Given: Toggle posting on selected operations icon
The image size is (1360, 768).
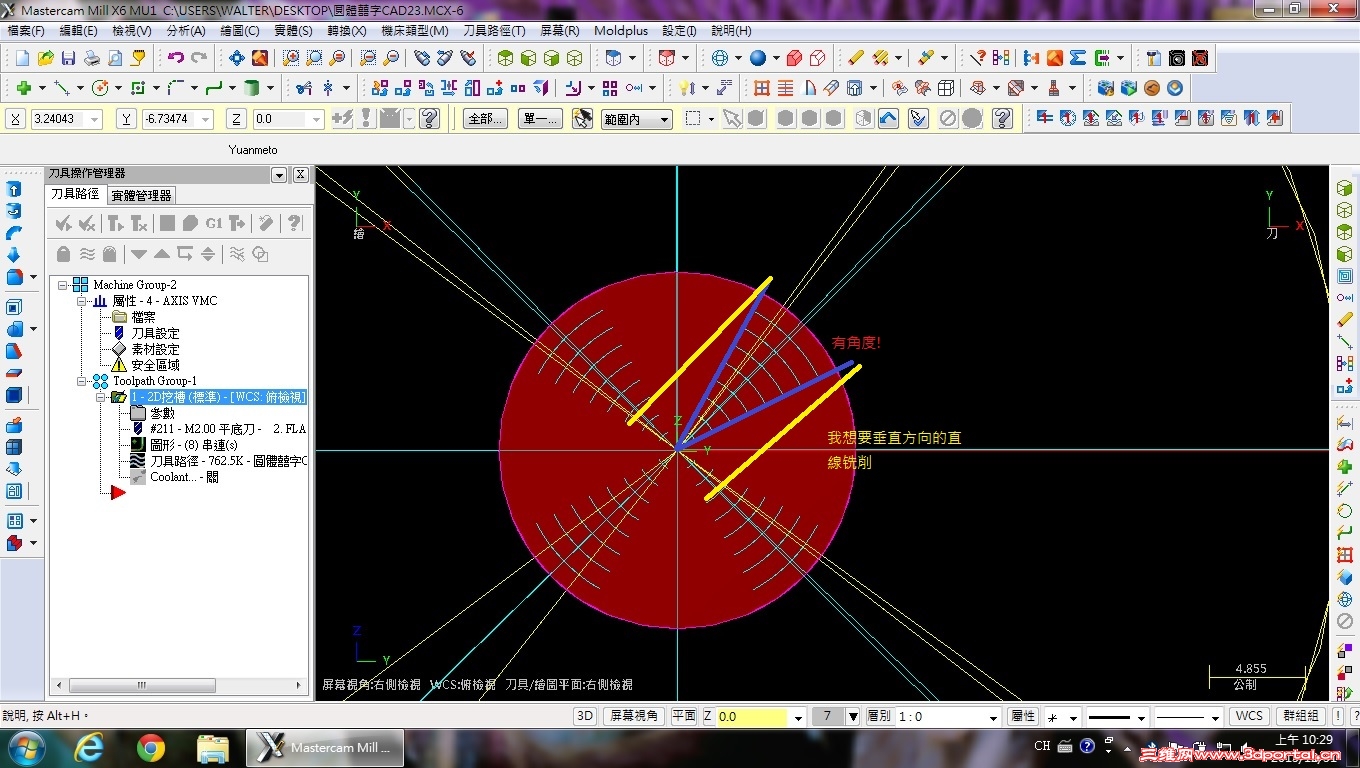Looking at the screenshot, I should (110, 254).
